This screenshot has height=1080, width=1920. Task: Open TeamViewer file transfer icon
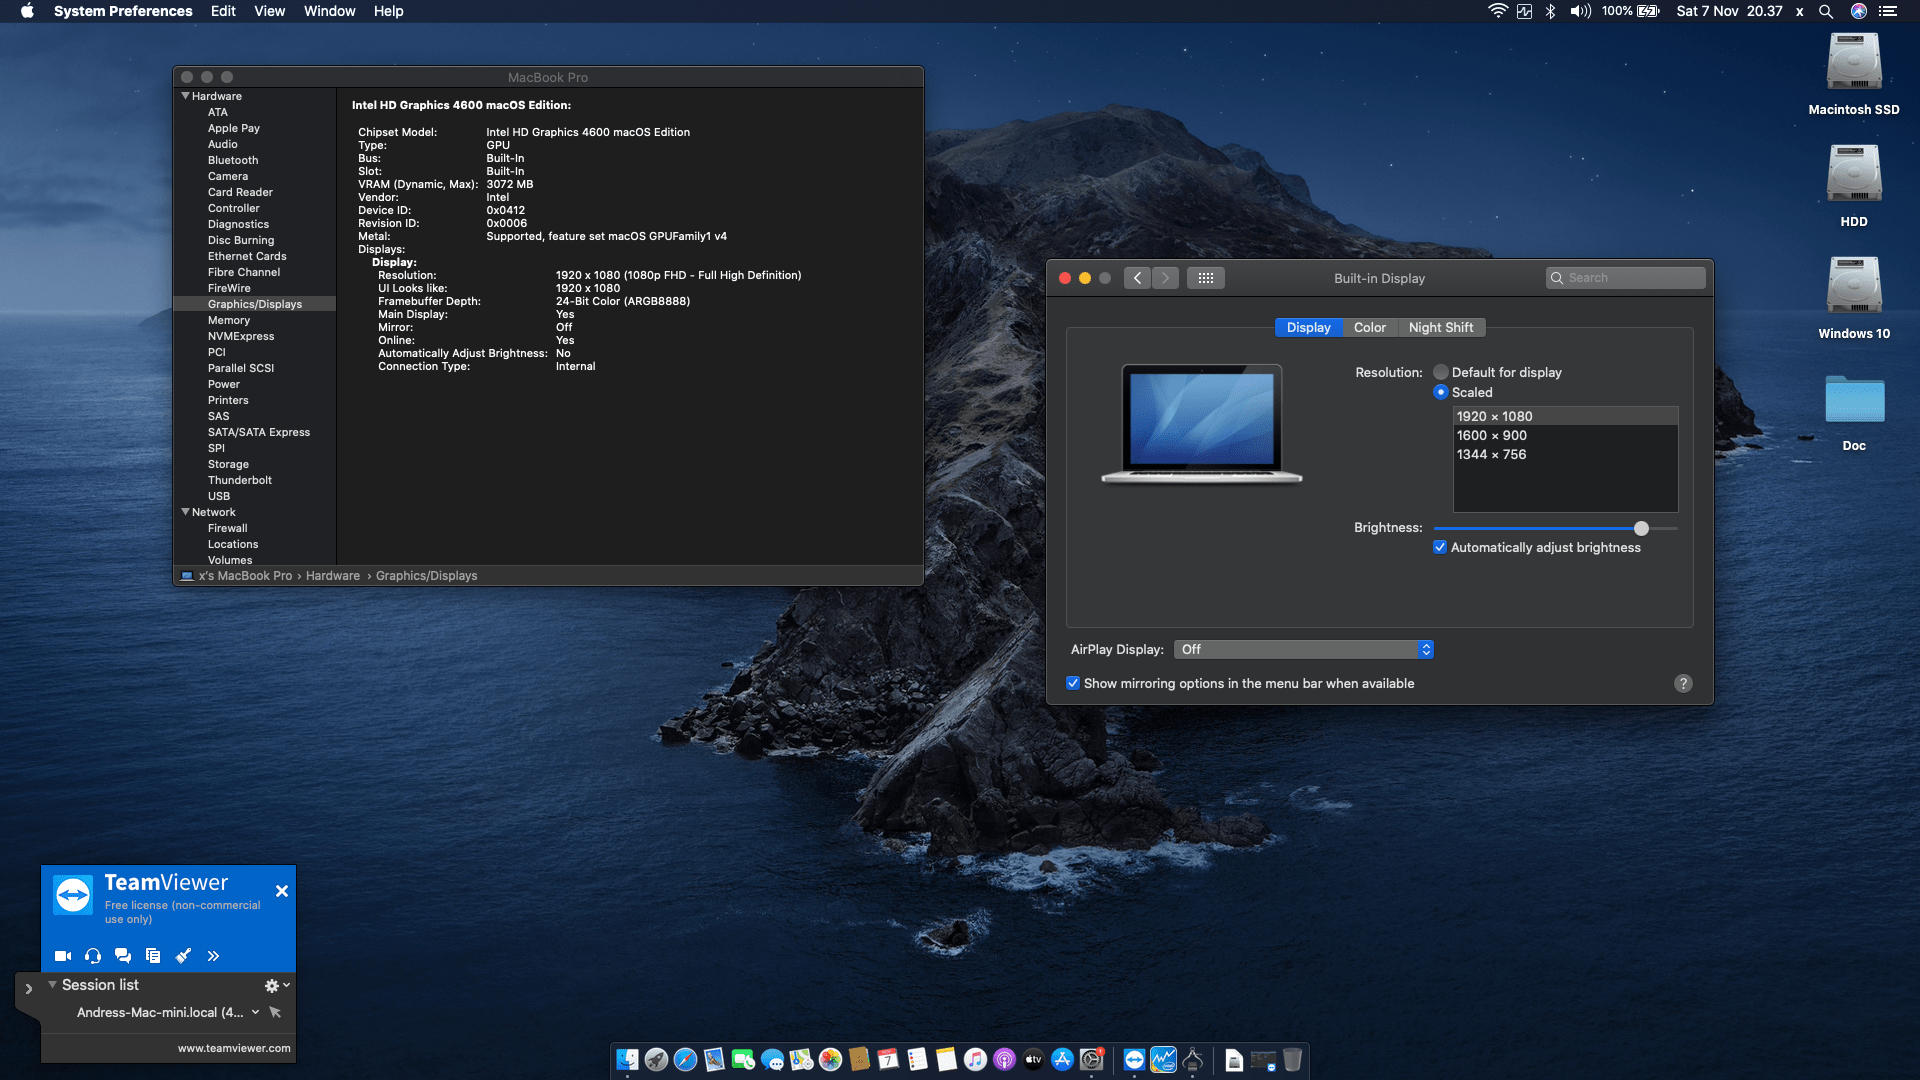[153, 955]
